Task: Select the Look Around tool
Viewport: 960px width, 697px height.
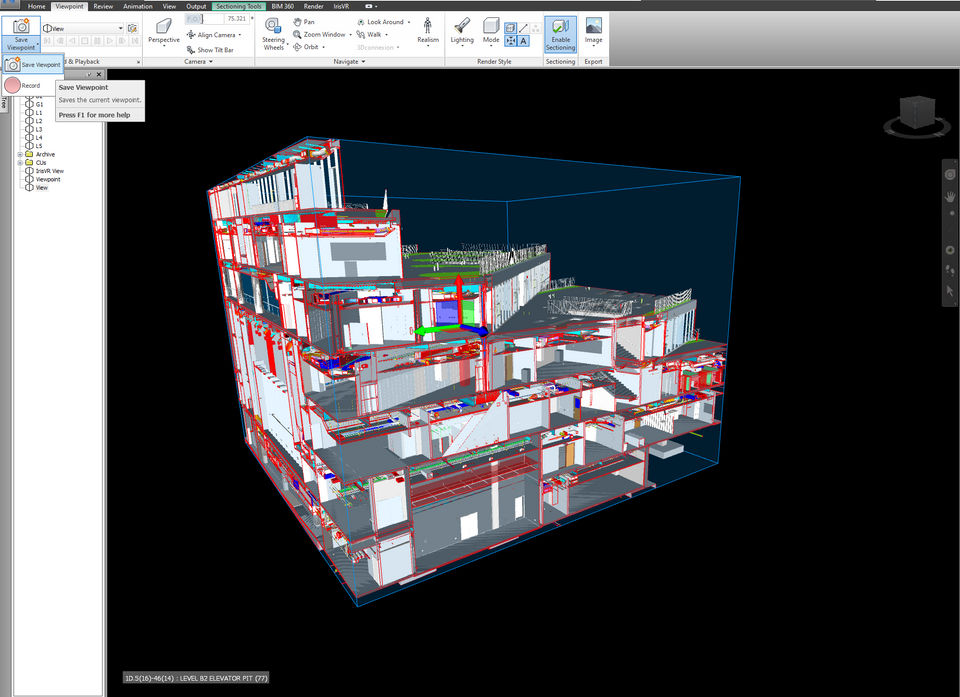Action: coord(380,21)
